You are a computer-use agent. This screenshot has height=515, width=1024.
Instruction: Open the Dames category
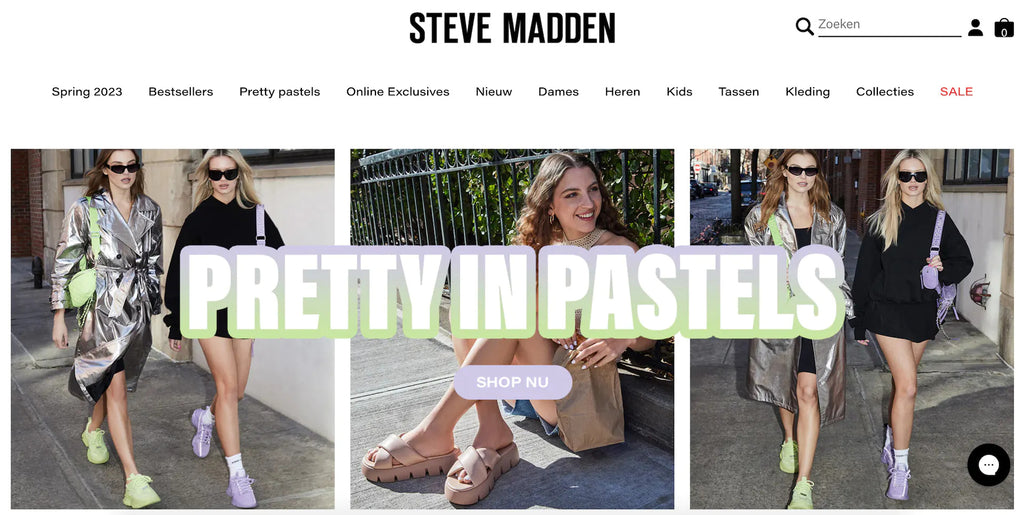click(558, 92)
